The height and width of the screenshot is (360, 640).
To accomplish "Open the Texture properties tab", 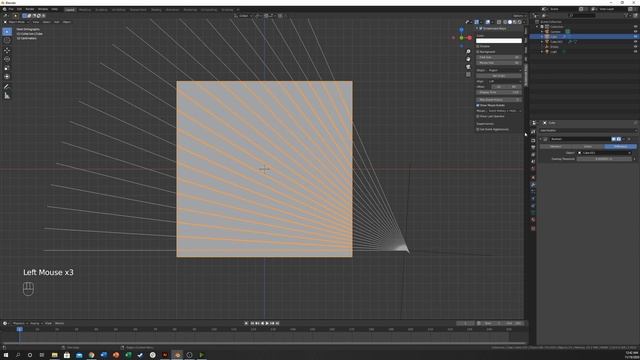I will pyautogui.click(x=533, y=229).
